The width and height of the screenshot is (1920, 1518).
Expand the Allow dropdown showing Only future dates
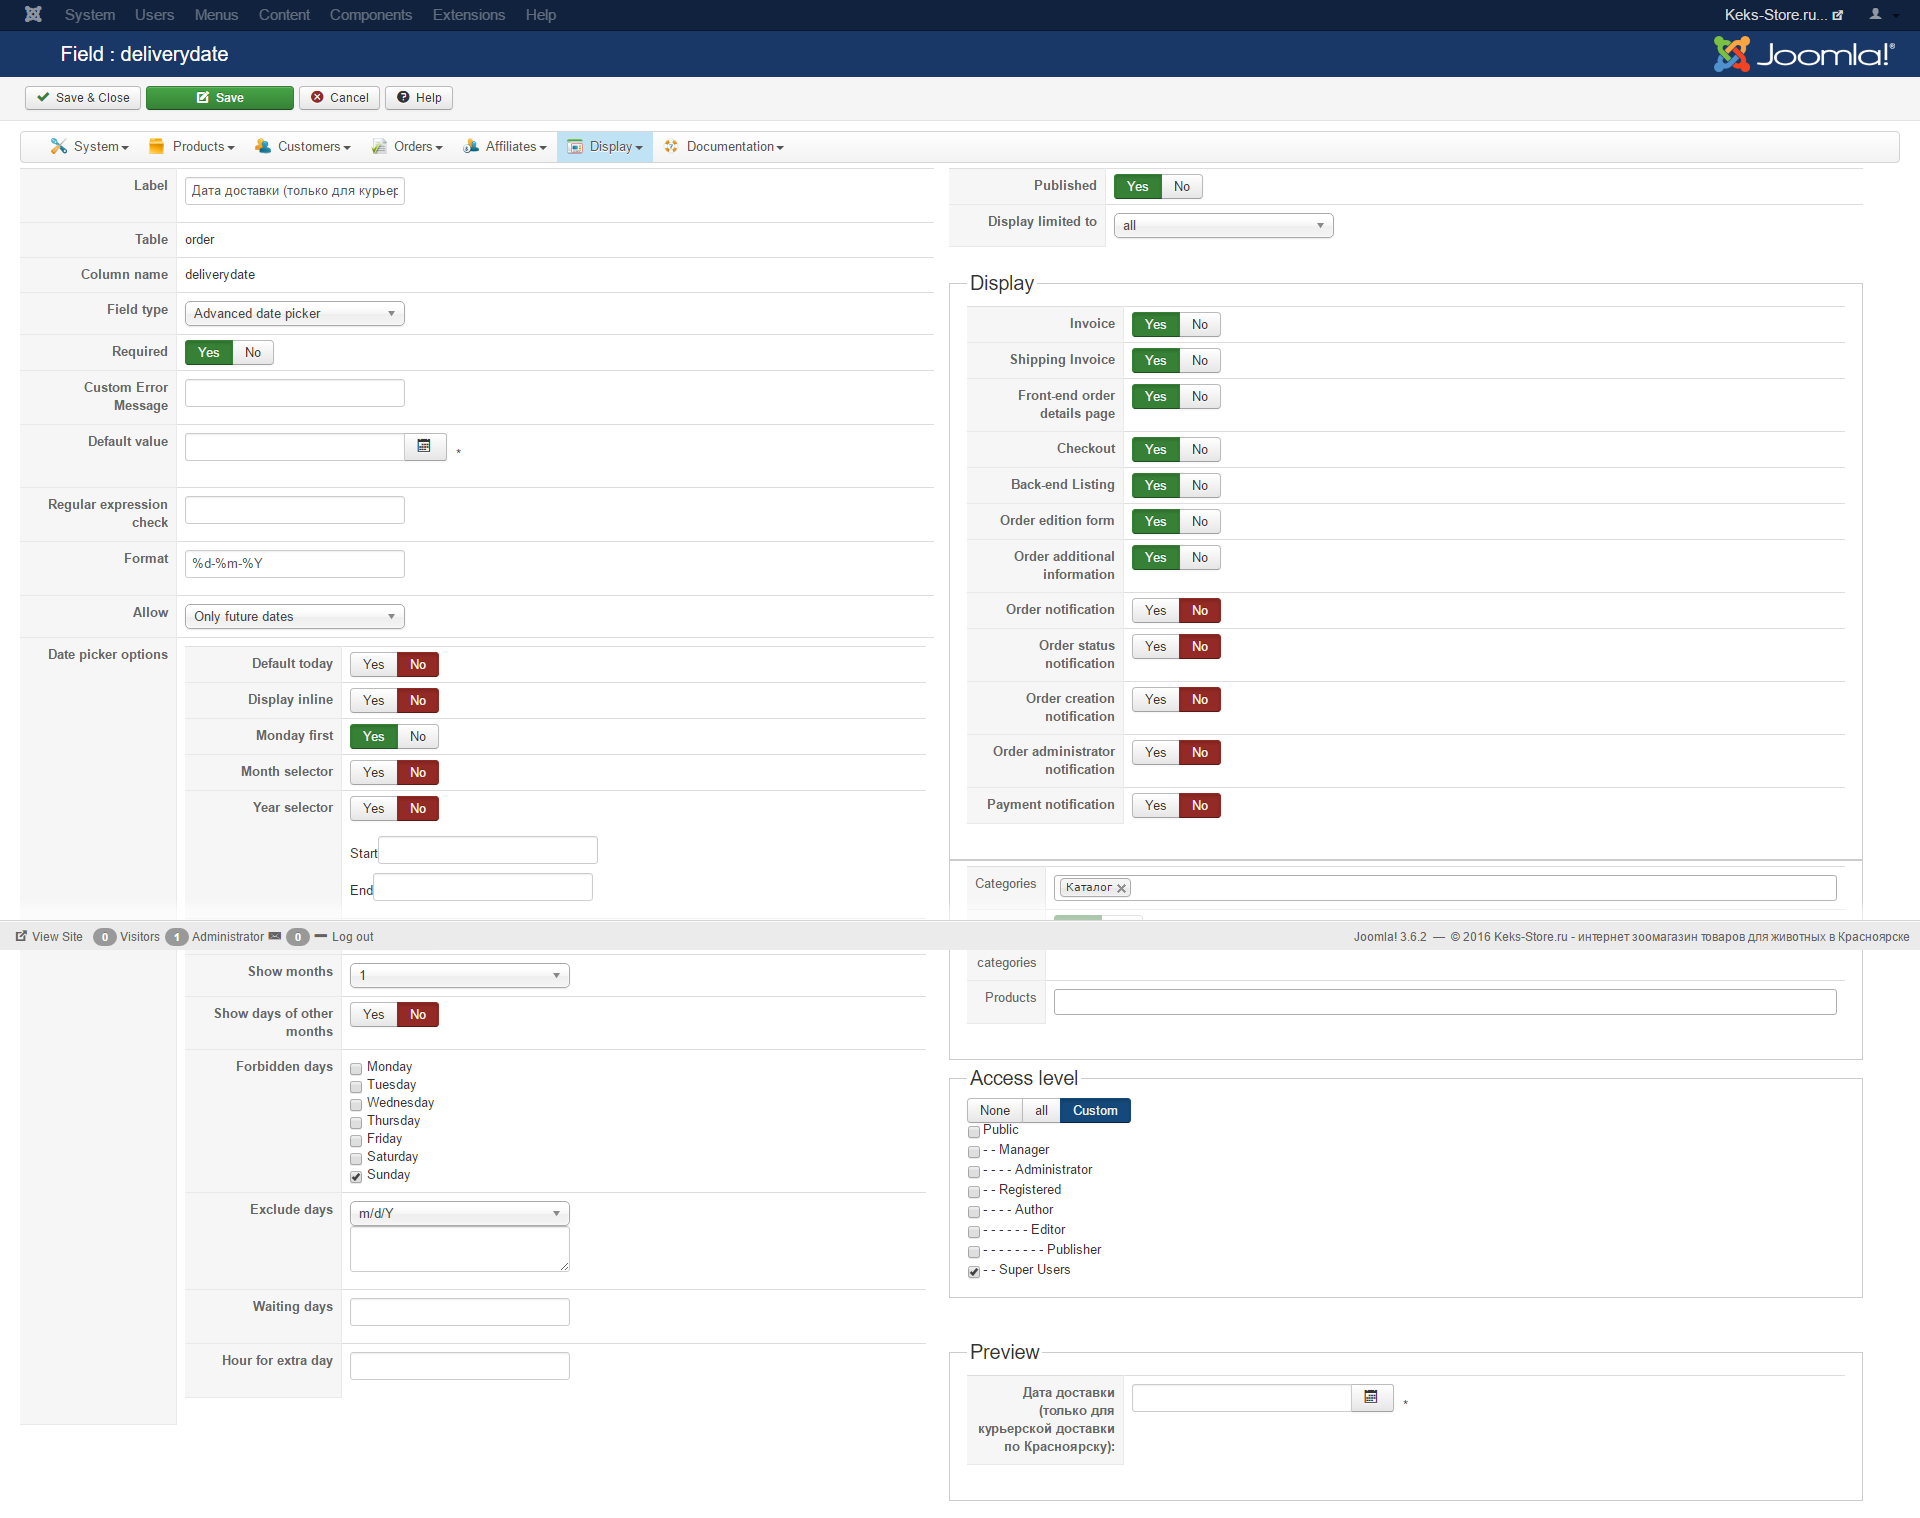(294, 617)
